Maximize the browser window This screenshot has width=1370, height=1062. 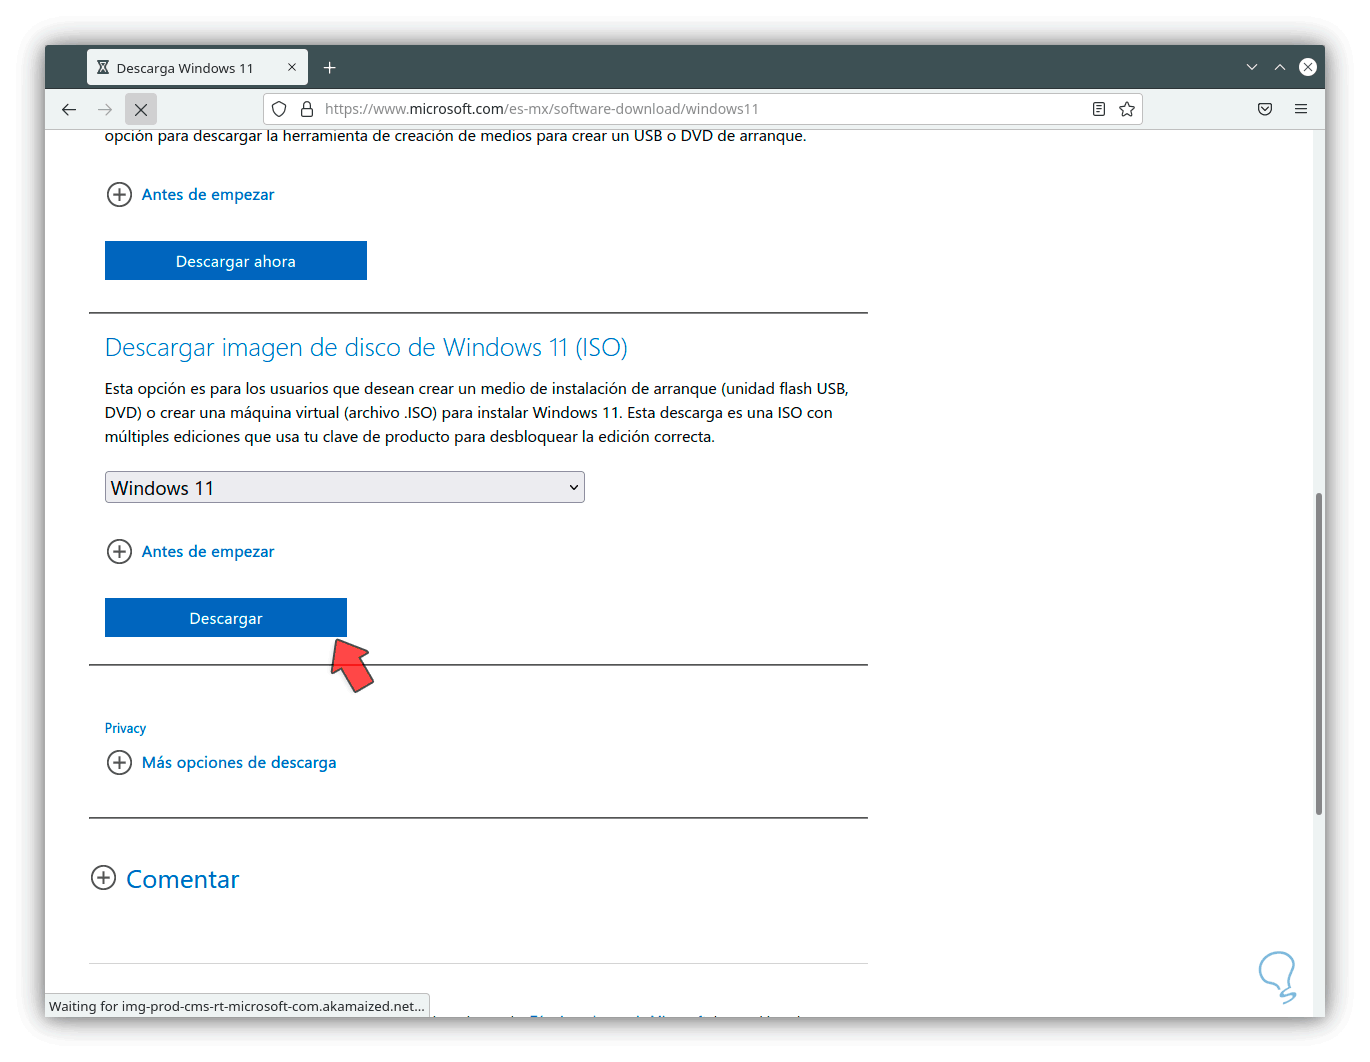tap(1280, 67)
